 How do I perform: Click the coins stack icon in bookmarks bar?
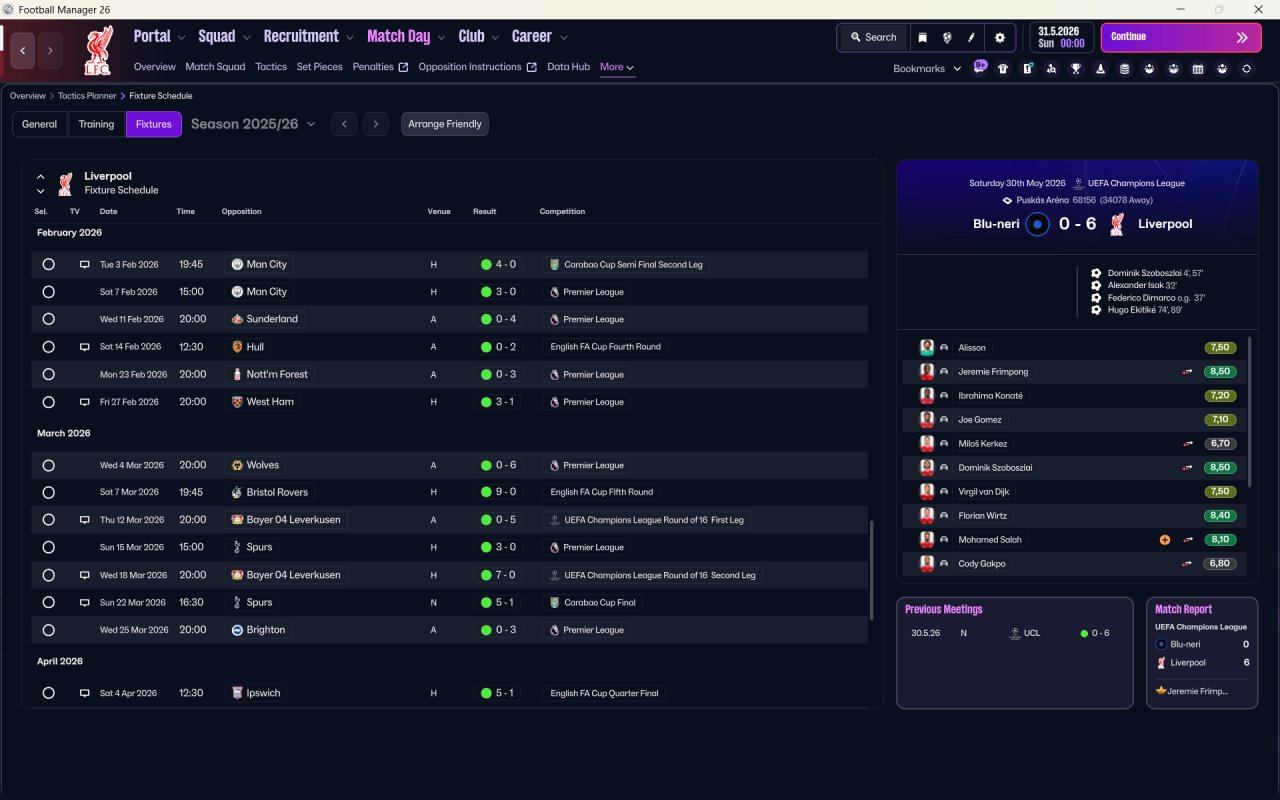[x=1124, y=69]
